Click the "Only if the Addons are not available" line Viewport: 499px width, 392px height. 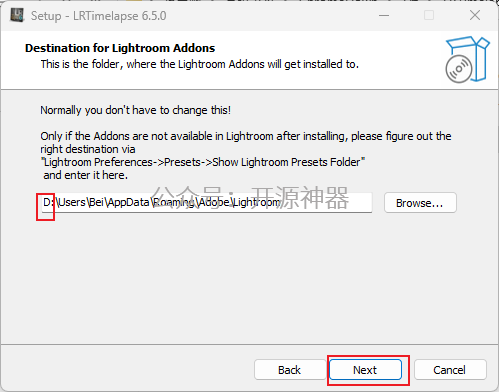tap(246, 136)
